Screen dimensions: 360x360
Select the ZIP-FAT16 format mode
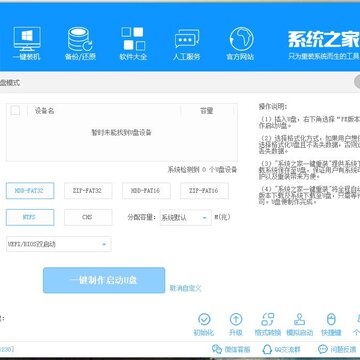tap(204, 191)
